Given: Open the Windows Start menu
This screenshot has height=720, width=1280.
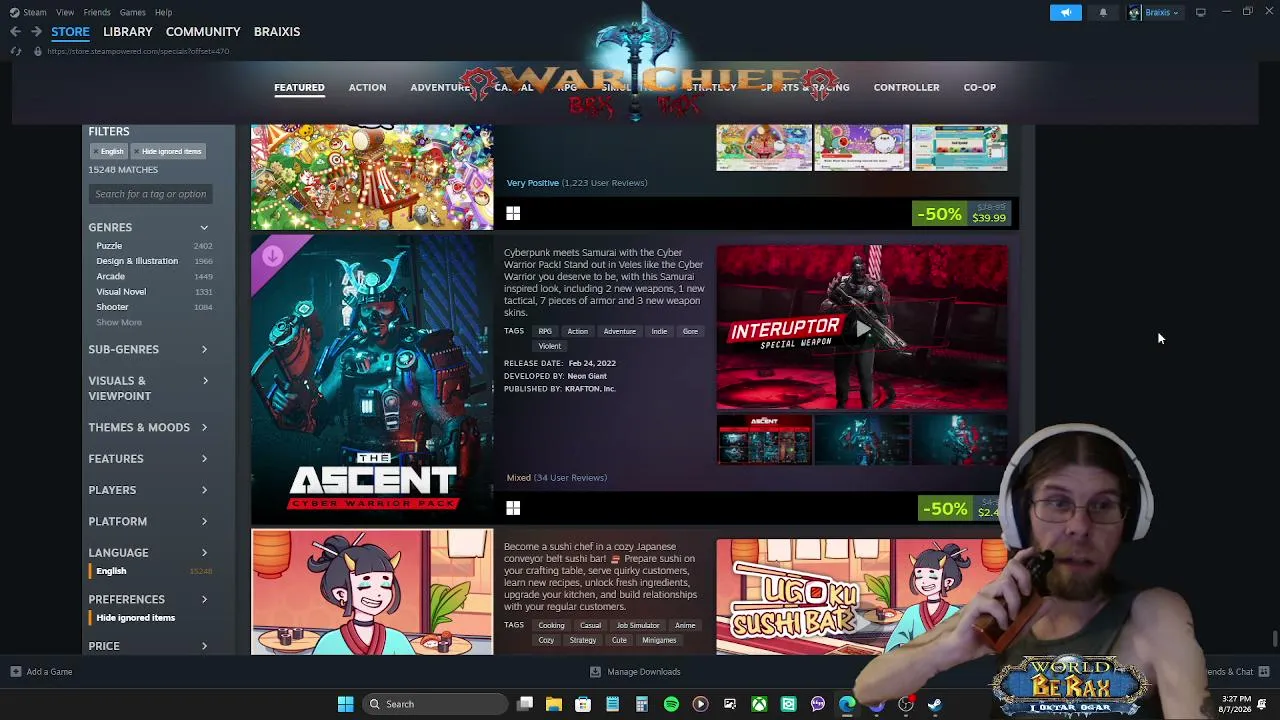Looking at the screenshot, I should pos(345,704).
